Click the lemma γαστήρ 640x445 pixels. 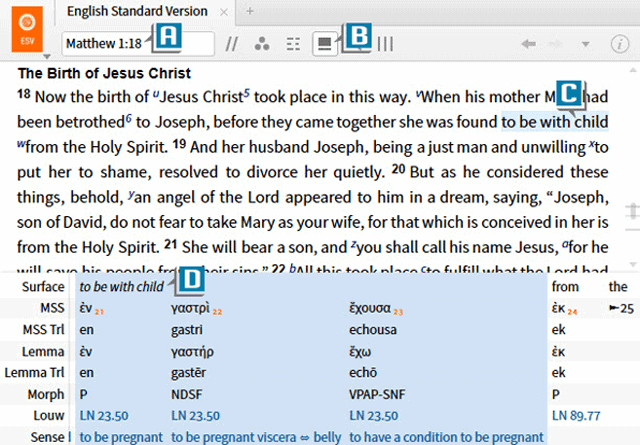click(x=192, y=352)
